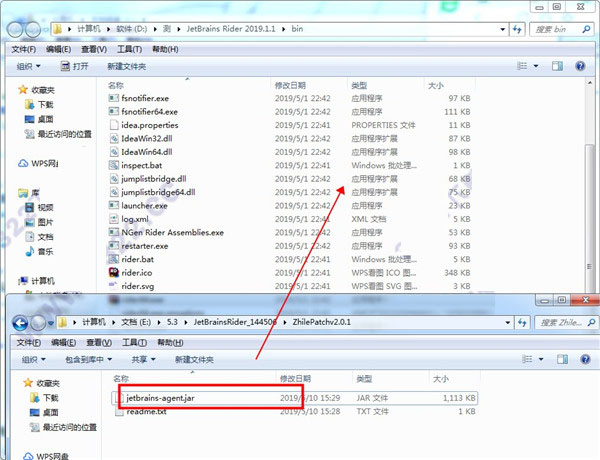Click the 打开 button in the bin toolbar
This screenshot has height=460, width=600.
[x=75, y=66]
